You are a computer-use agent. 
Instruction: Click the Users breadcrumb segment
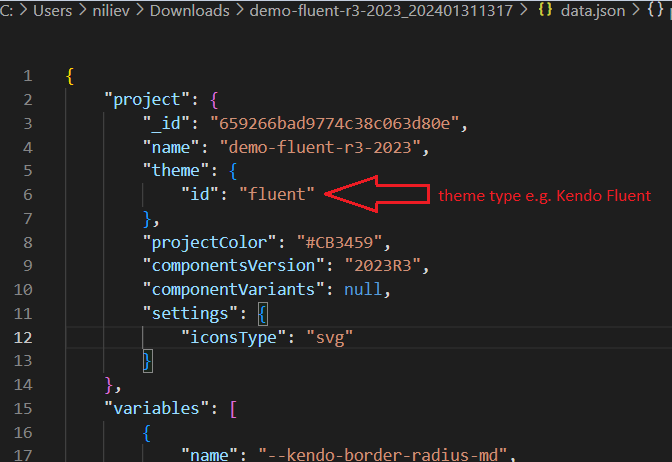coord(52,10)
